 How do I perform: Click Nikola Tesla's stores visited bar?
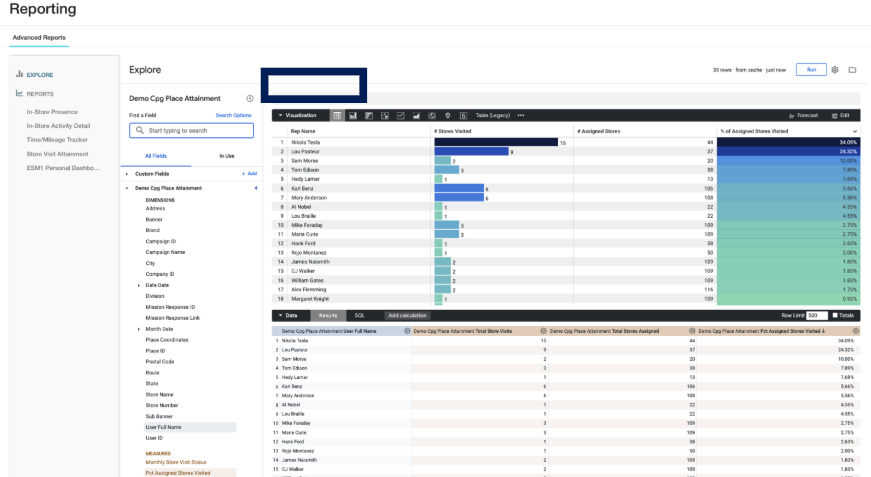pyautogui.click(x=496, y=142)
